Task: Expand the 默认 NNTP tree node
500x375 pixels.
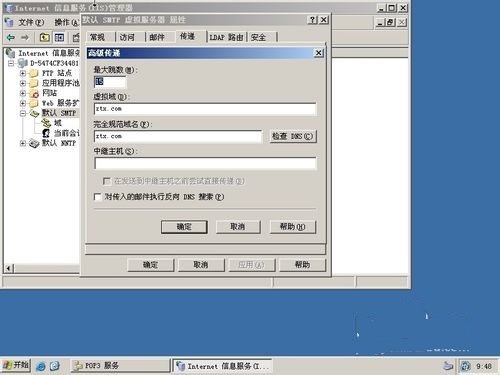Action: click(x=23, y=143)
